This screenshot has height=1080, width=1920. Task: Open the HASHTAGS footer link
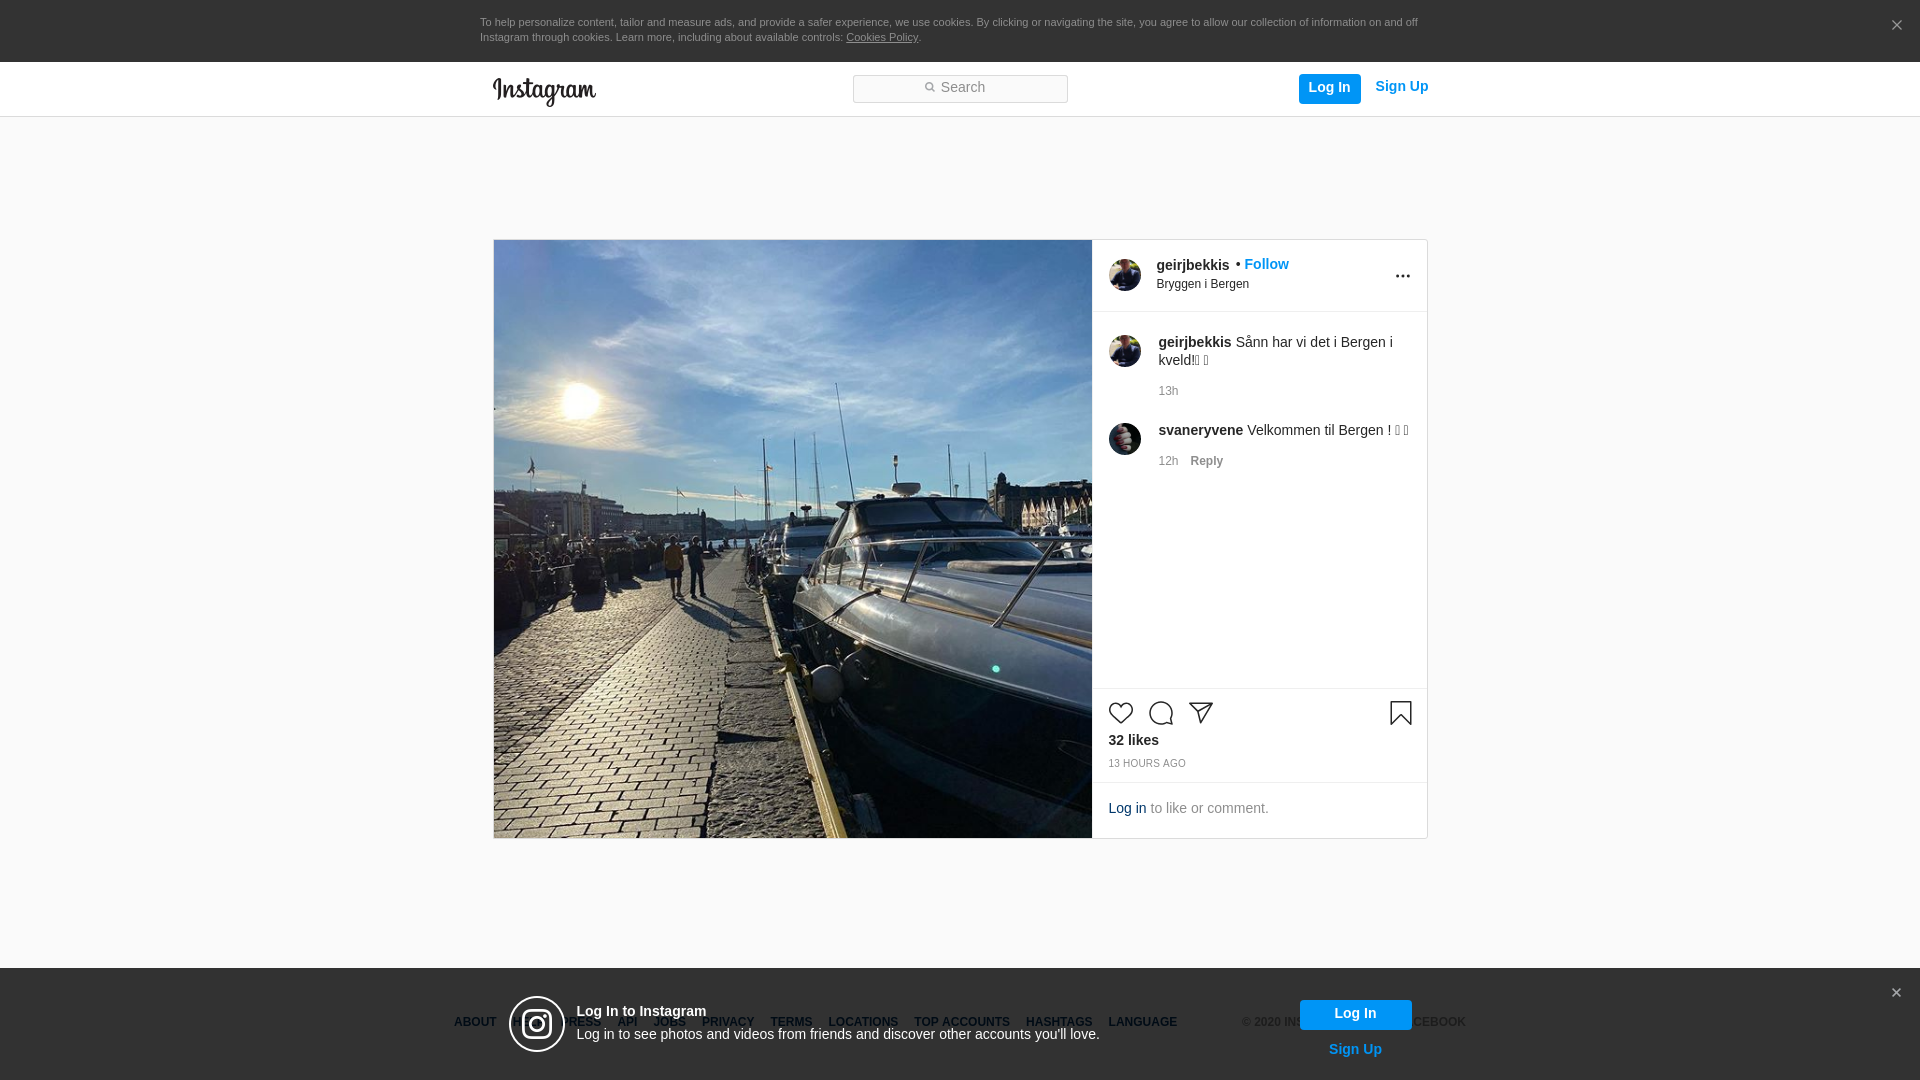(1058, 1022)
